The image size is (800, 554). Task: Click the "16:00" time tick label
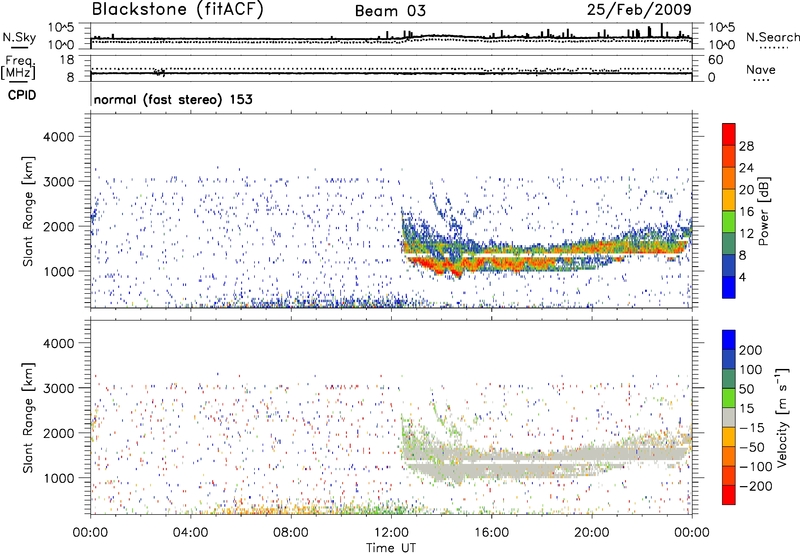[491, 532]
